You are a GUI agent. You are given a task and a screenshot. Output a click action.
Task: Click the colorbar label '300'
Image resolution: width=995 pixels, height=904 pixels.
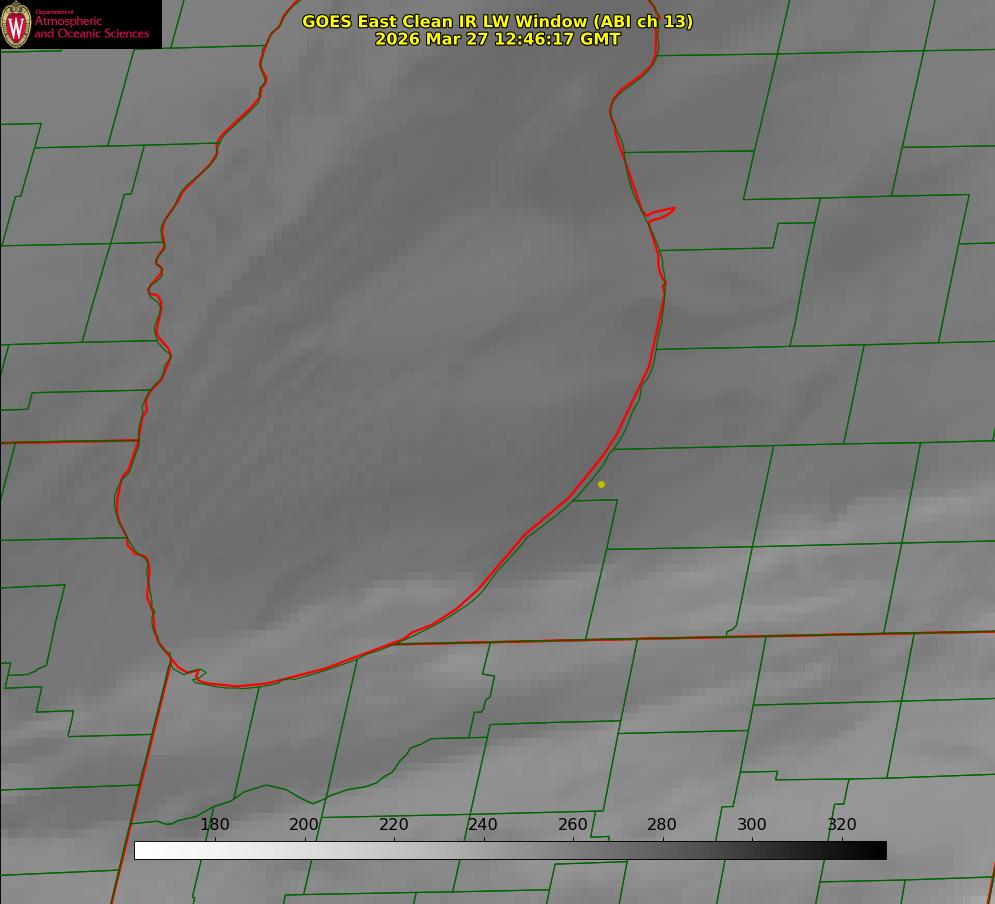click(x=752, y=824)
